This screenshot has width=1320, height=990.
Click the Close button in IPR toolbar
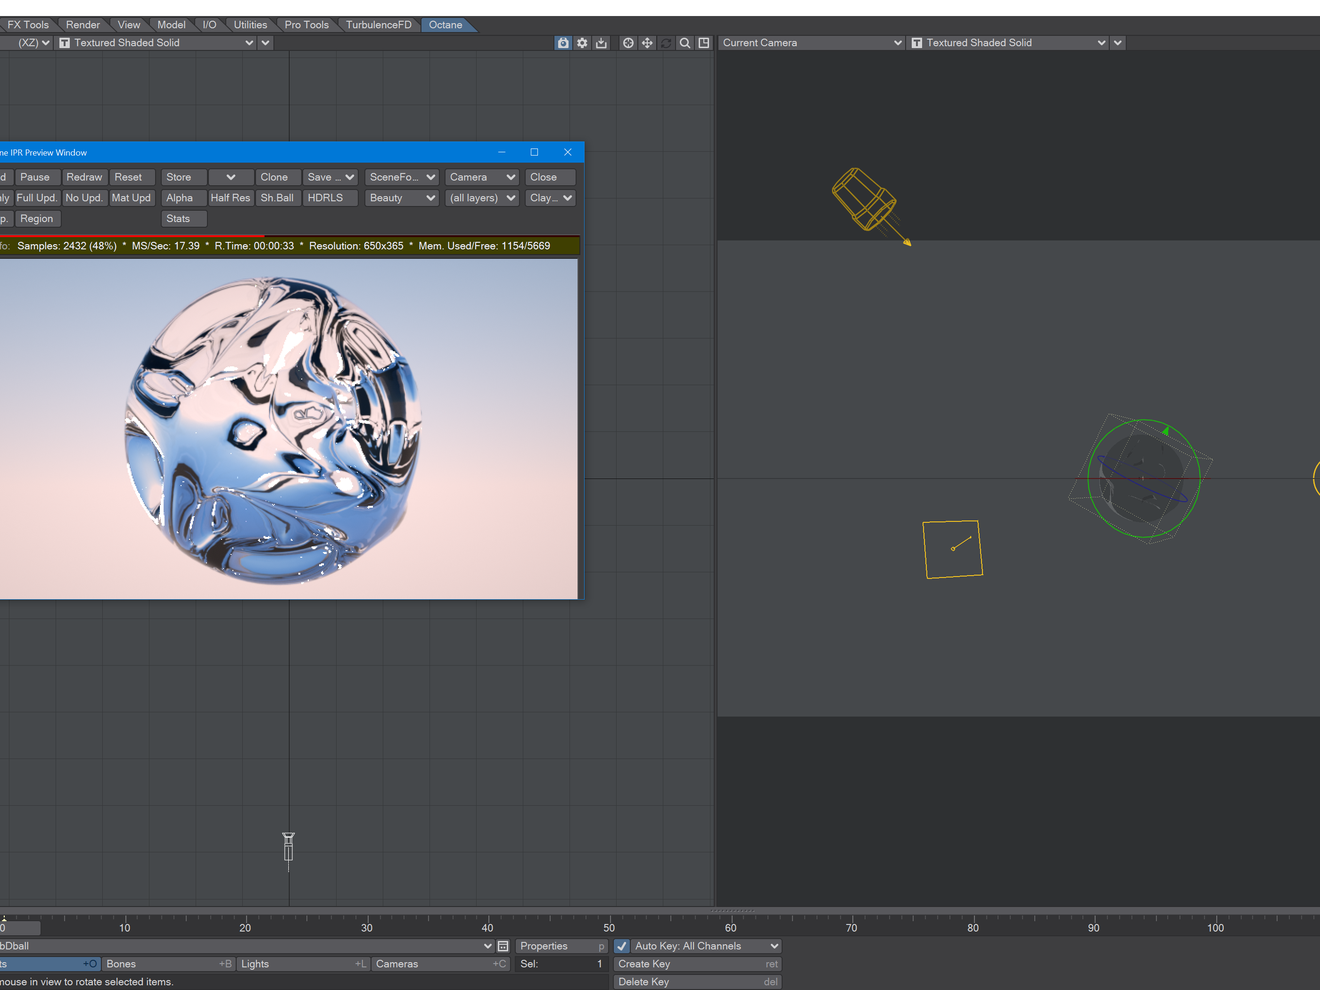[x=550, y=177]
